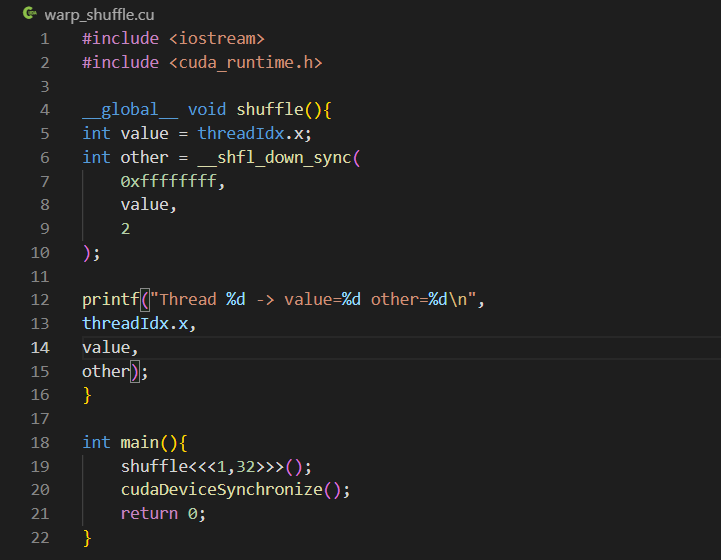Click 'threadIdx.x,' on line 13
The width and height of the screenshot is (721, 560).
point(139,324)
